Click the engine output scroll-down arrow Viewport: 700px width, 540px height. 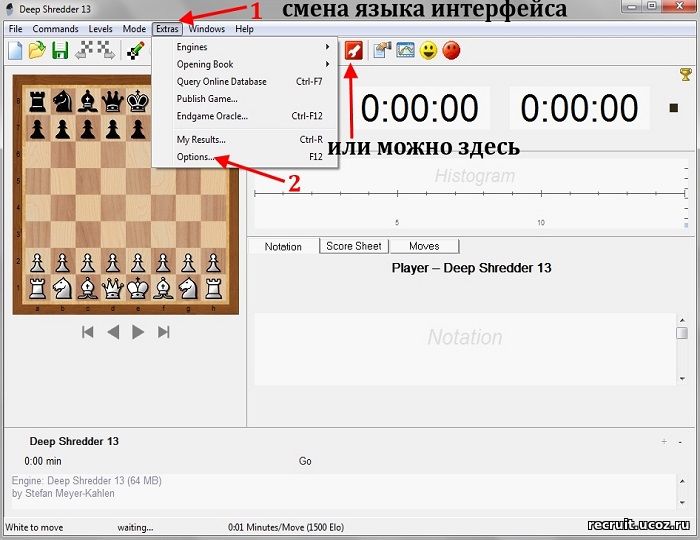(682, 502)
